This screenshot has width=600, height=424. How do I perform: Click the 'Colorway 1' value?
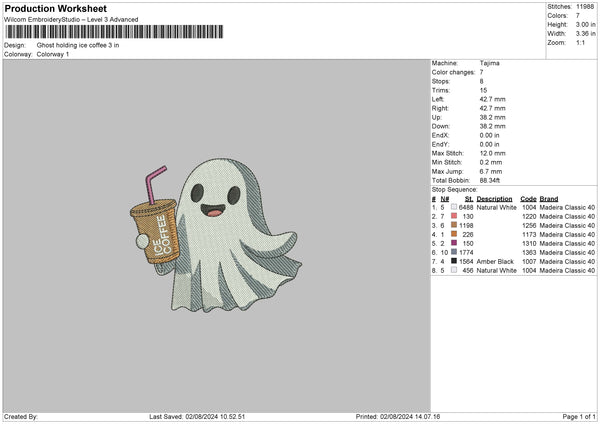click(x=53, y=54)
